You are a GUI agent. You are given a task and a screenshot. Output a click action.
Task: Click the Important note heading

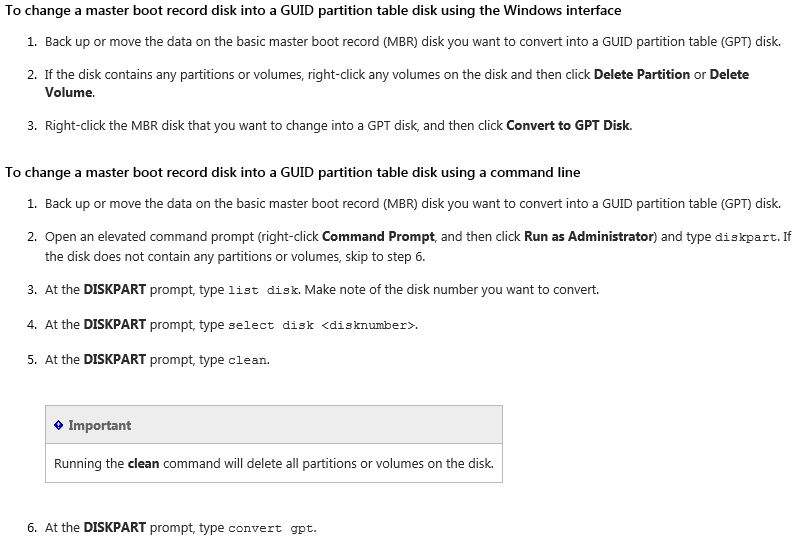click(100, 425)
